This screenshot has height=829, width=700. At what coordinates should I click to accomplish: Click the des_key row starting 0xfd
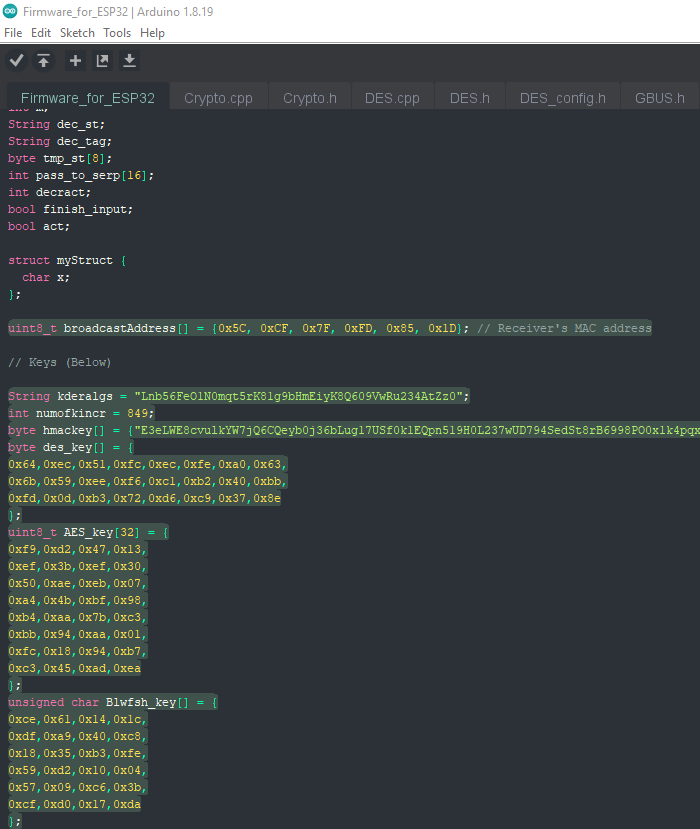[144, 498]
